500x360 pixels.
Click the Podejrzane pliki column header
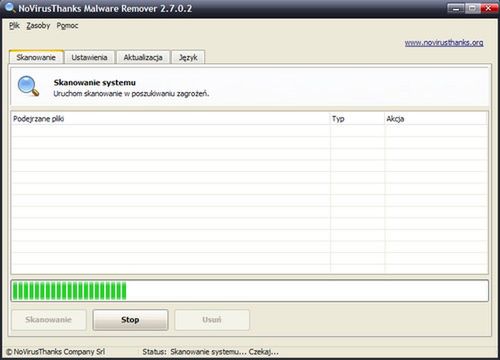[x=170, y=119]
